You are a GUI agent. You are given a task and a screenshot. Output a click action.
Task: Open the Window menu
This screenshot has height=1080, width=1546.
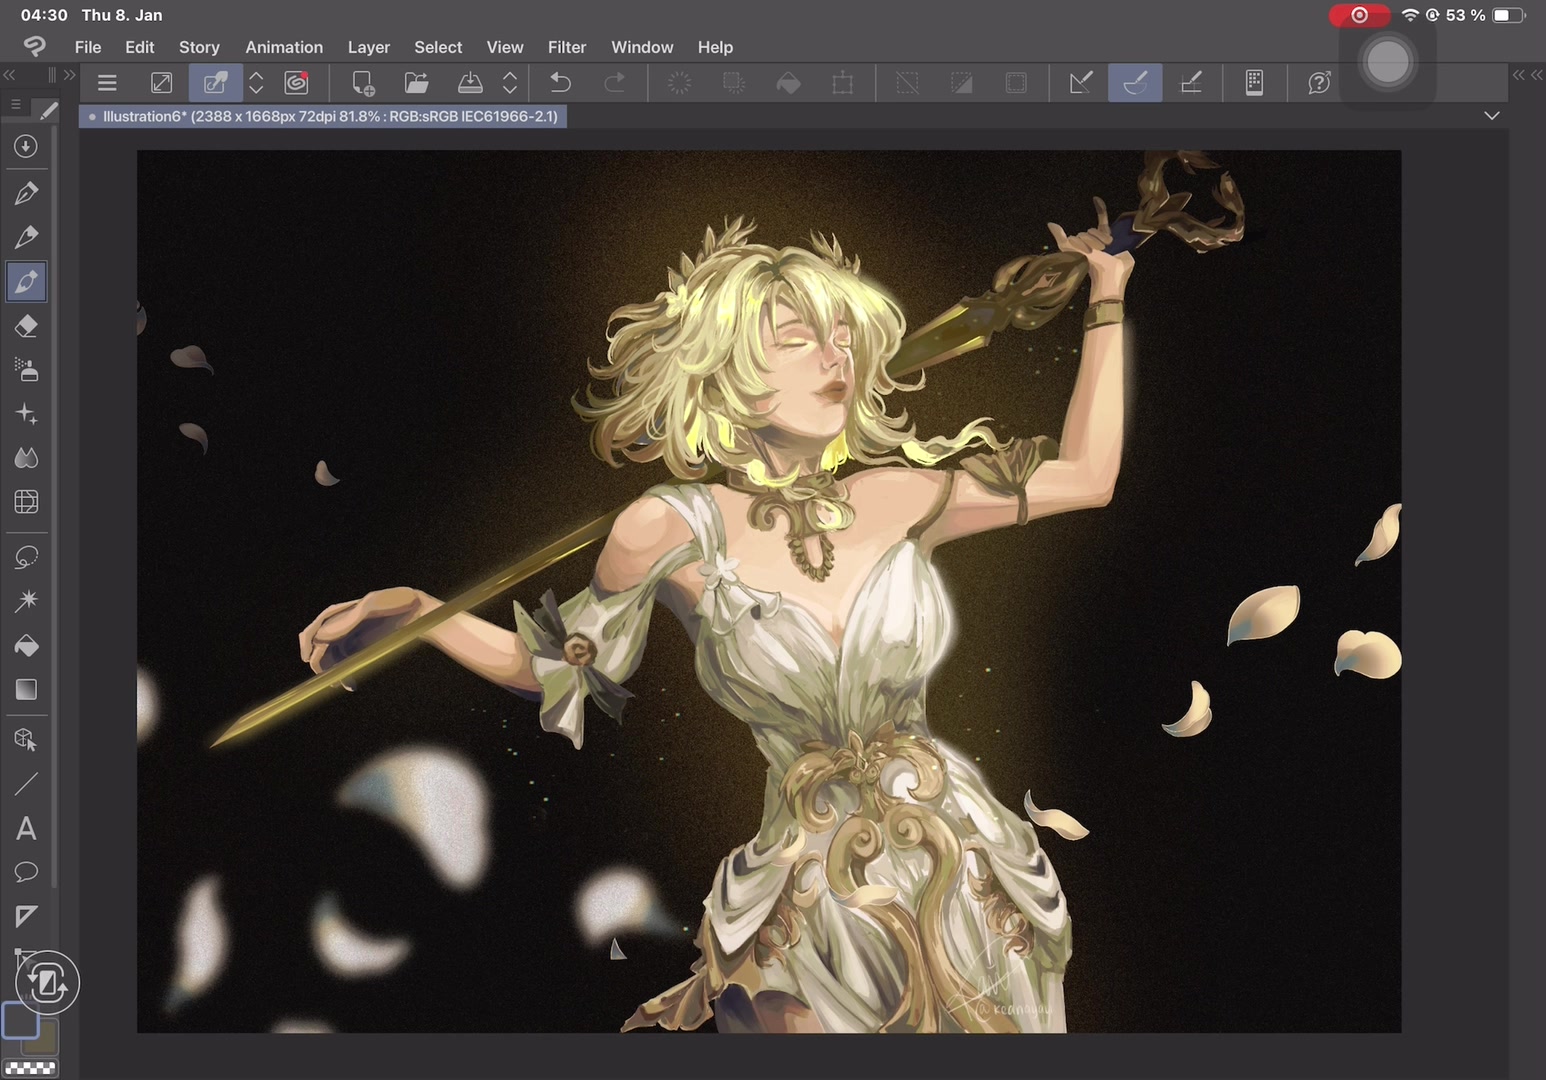642,47
